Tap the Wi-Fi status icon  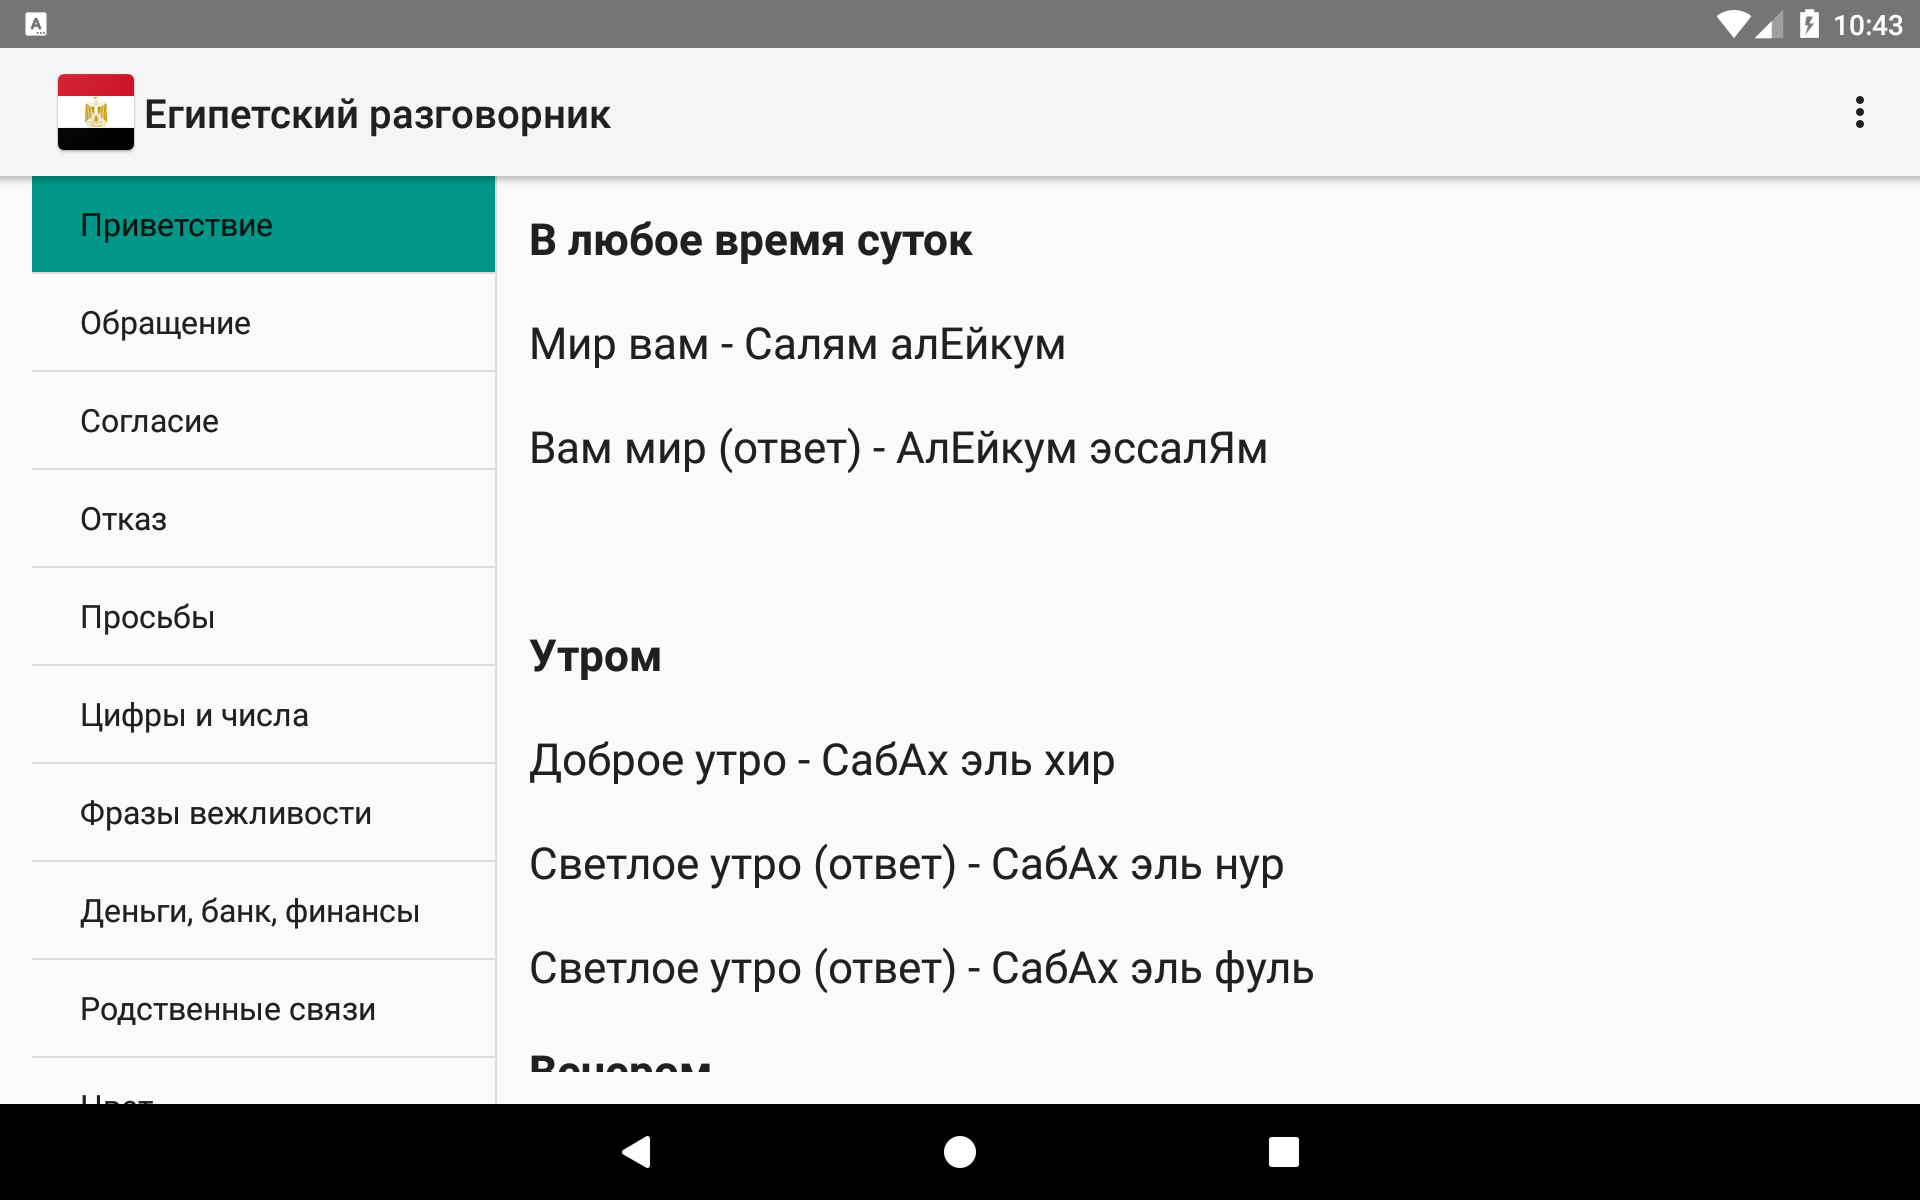(x=1732, y=24)
